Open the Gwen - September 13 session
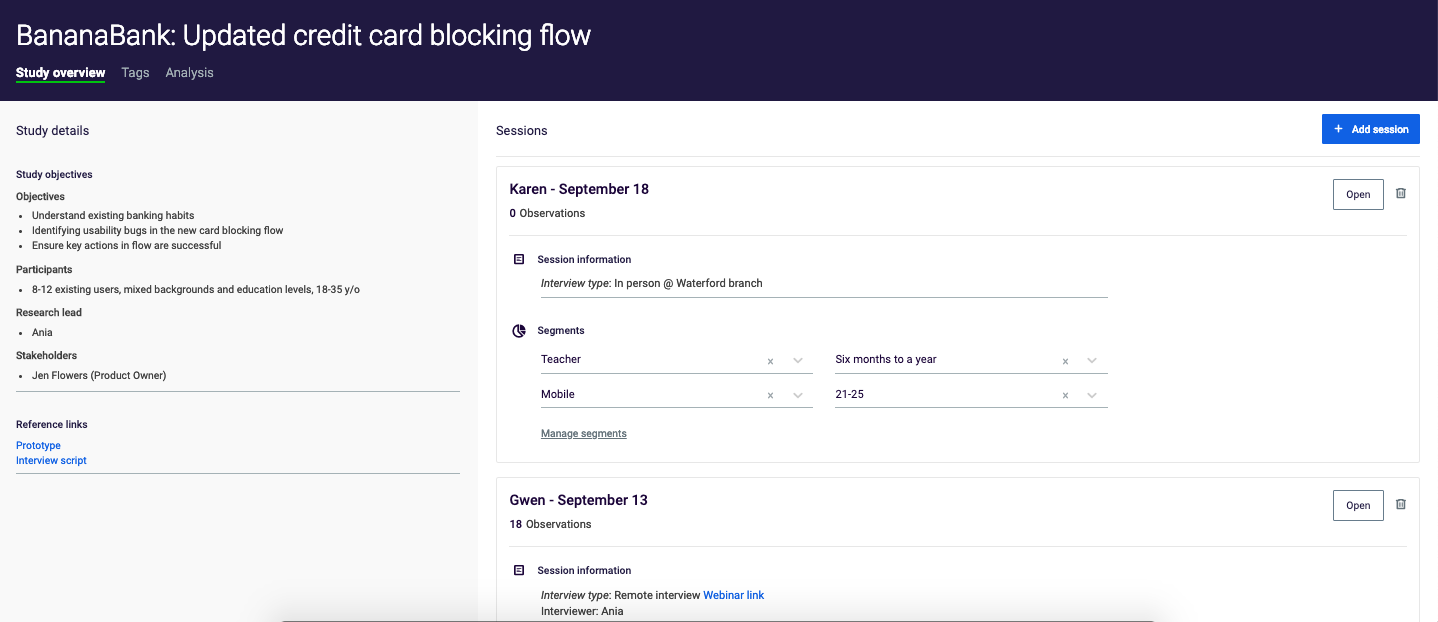Image resolution: width=1438 pixels, height=622 pixels. [1357, 505]
